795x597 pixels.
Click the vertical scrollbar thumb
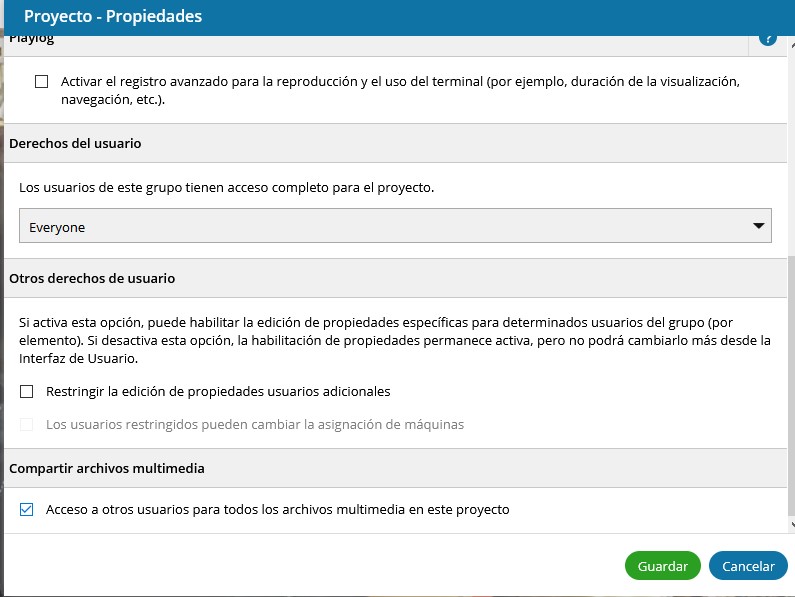(789, 390)
